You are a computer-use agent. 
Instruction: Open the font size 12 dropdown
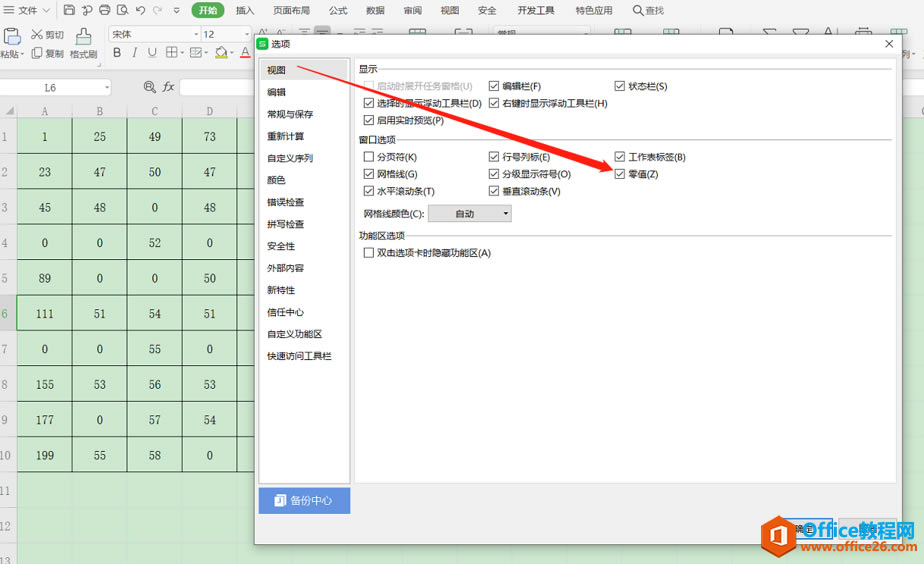pyautogui.click(x=246, y=35)
